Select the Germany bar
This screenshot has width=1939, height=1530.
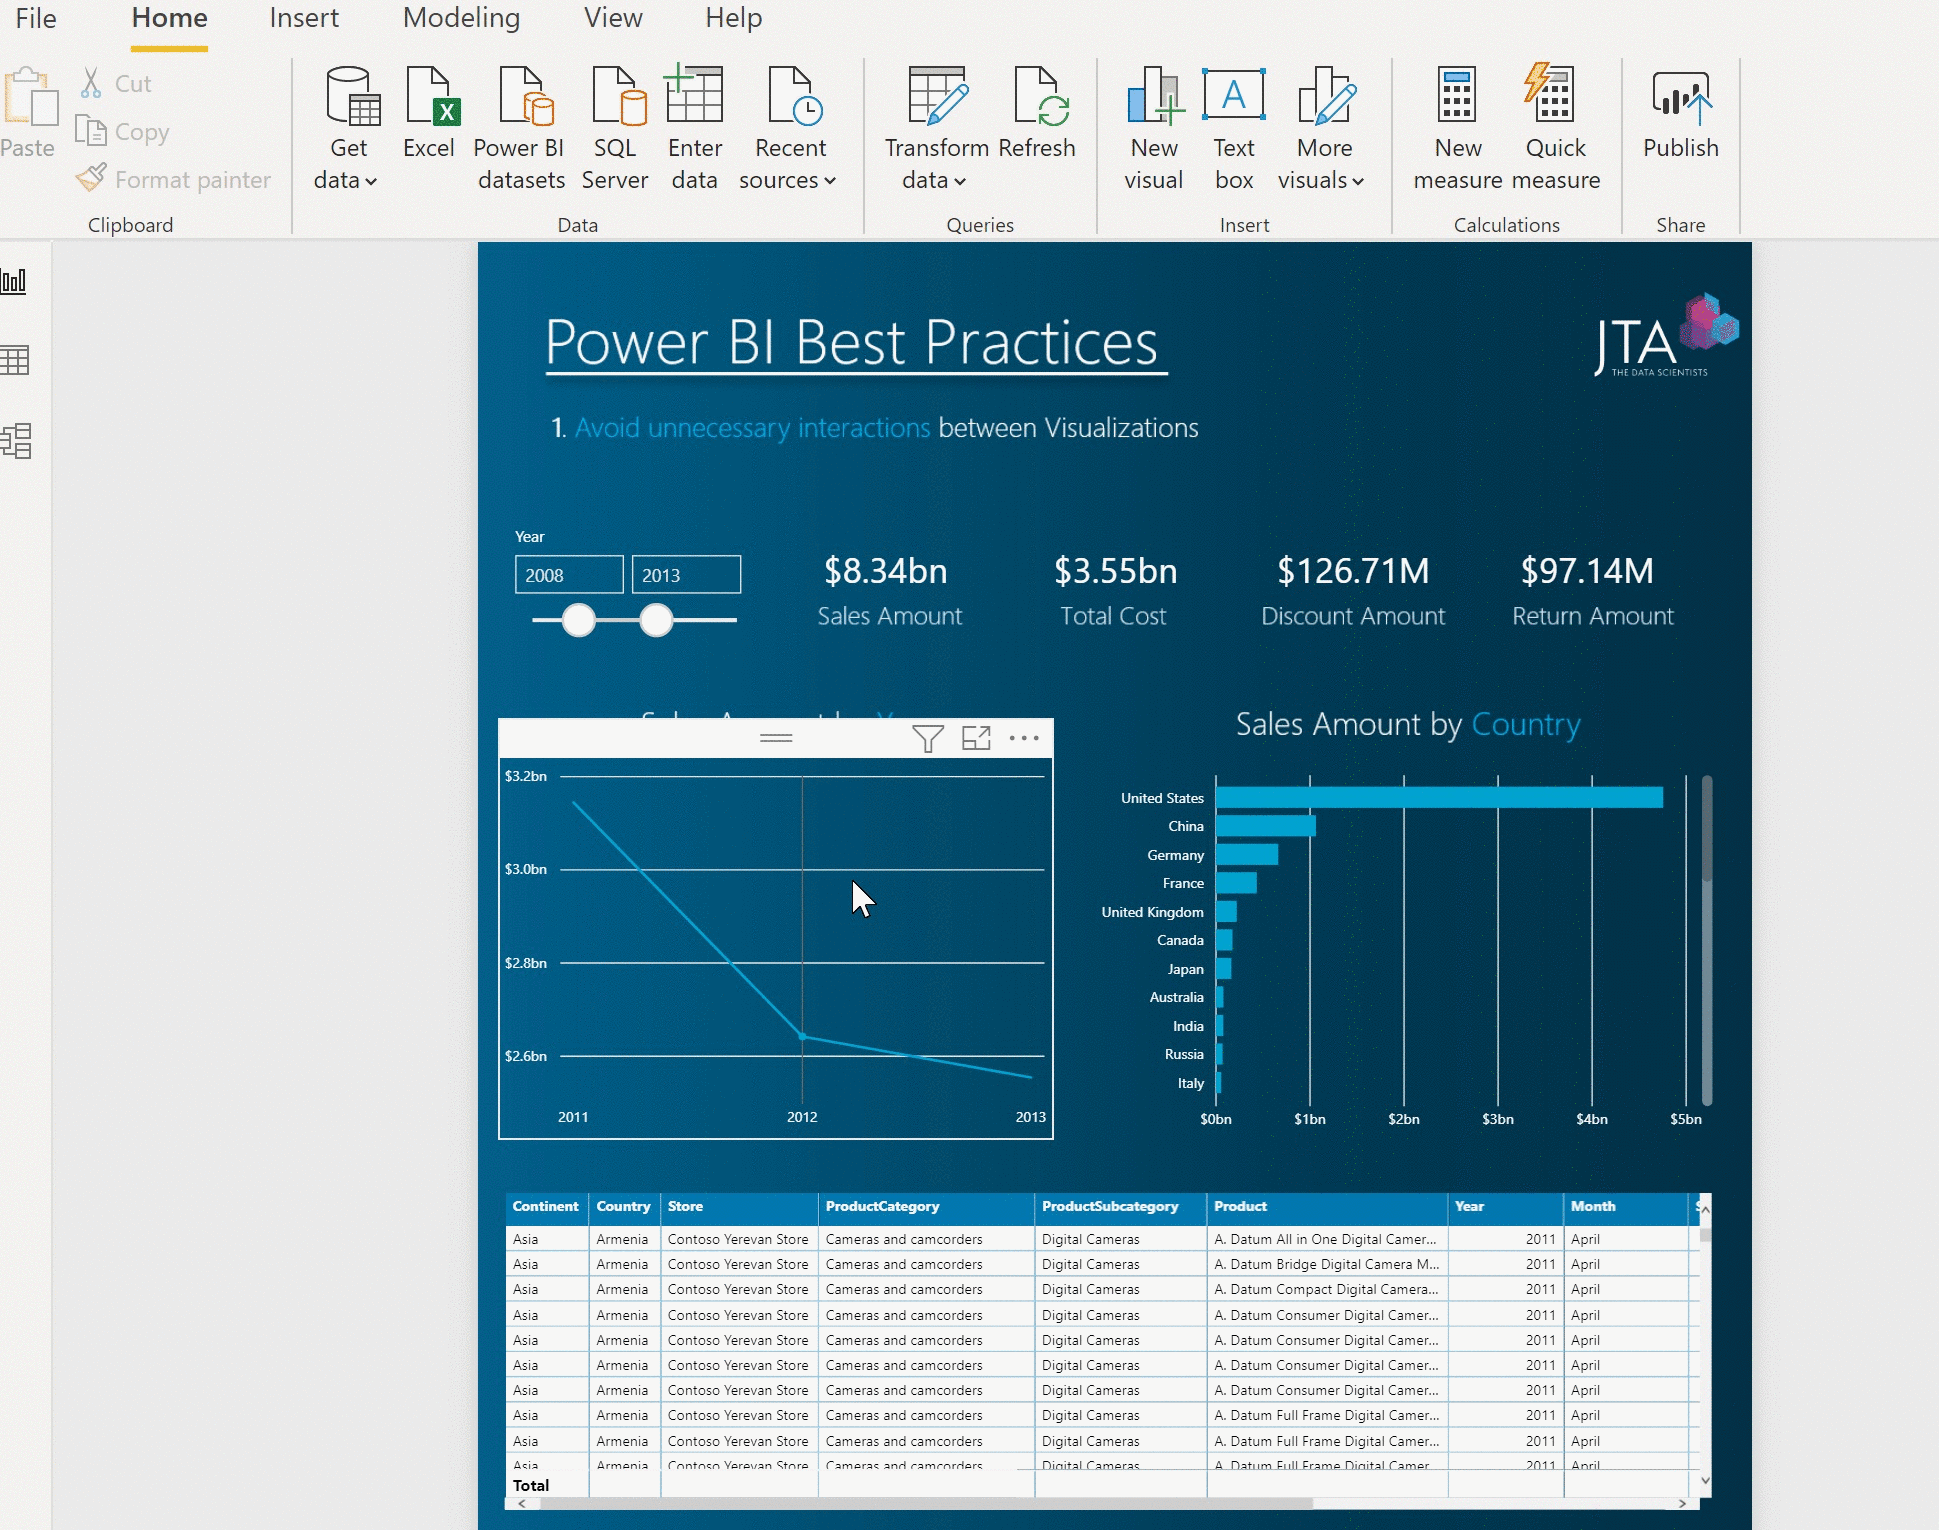click(1247, 854)
